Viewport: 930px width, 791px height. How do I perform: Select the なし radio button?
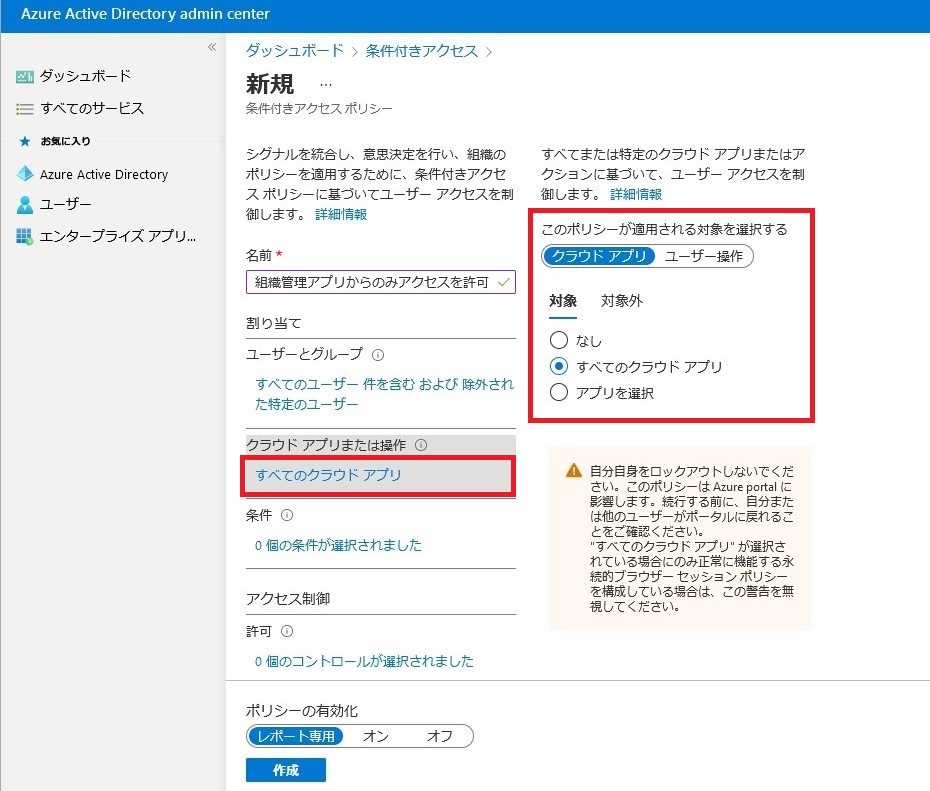[x=559, y=340]
